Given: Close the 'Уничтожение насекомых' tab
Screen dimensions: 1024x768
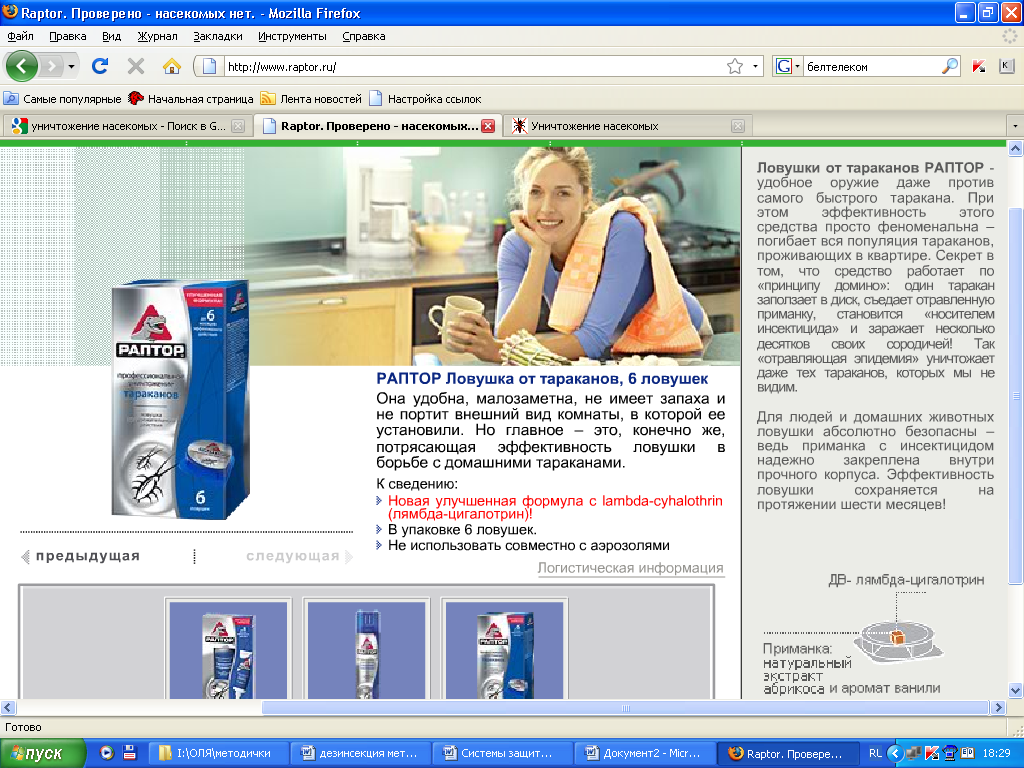Looking at the screenshot, I should (738, 126).
